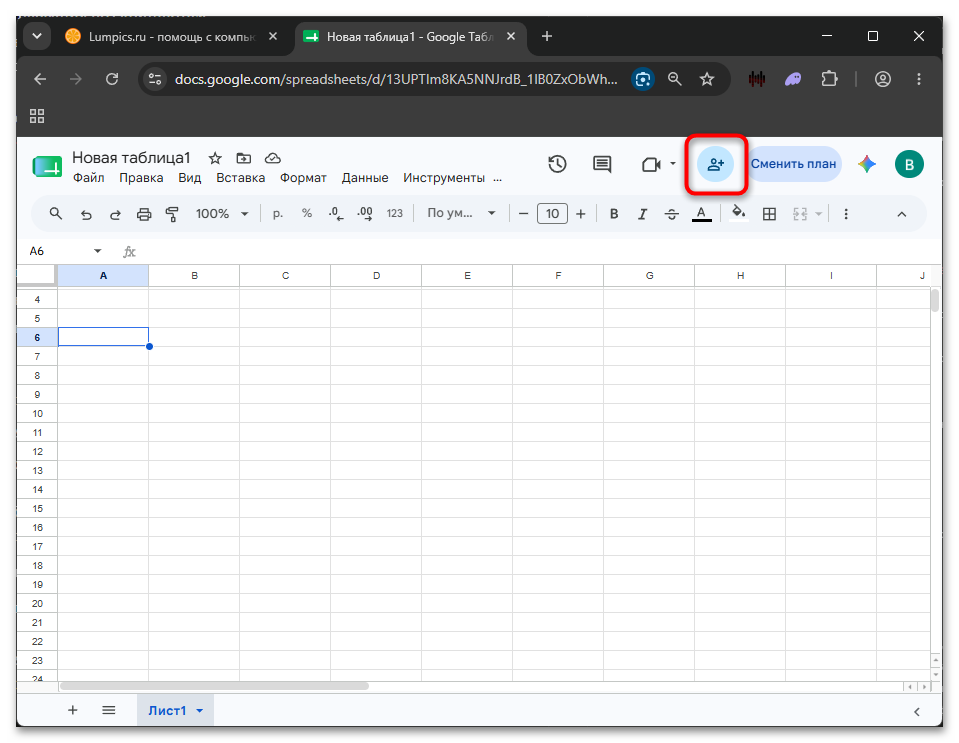Move the document with folder icon

tap(243, 158)
